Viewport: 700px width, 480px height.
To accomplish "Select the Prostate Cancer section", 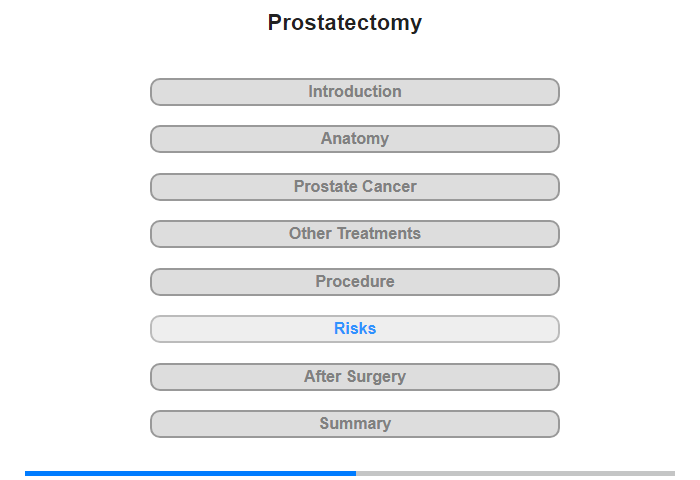I will (354, 187).
